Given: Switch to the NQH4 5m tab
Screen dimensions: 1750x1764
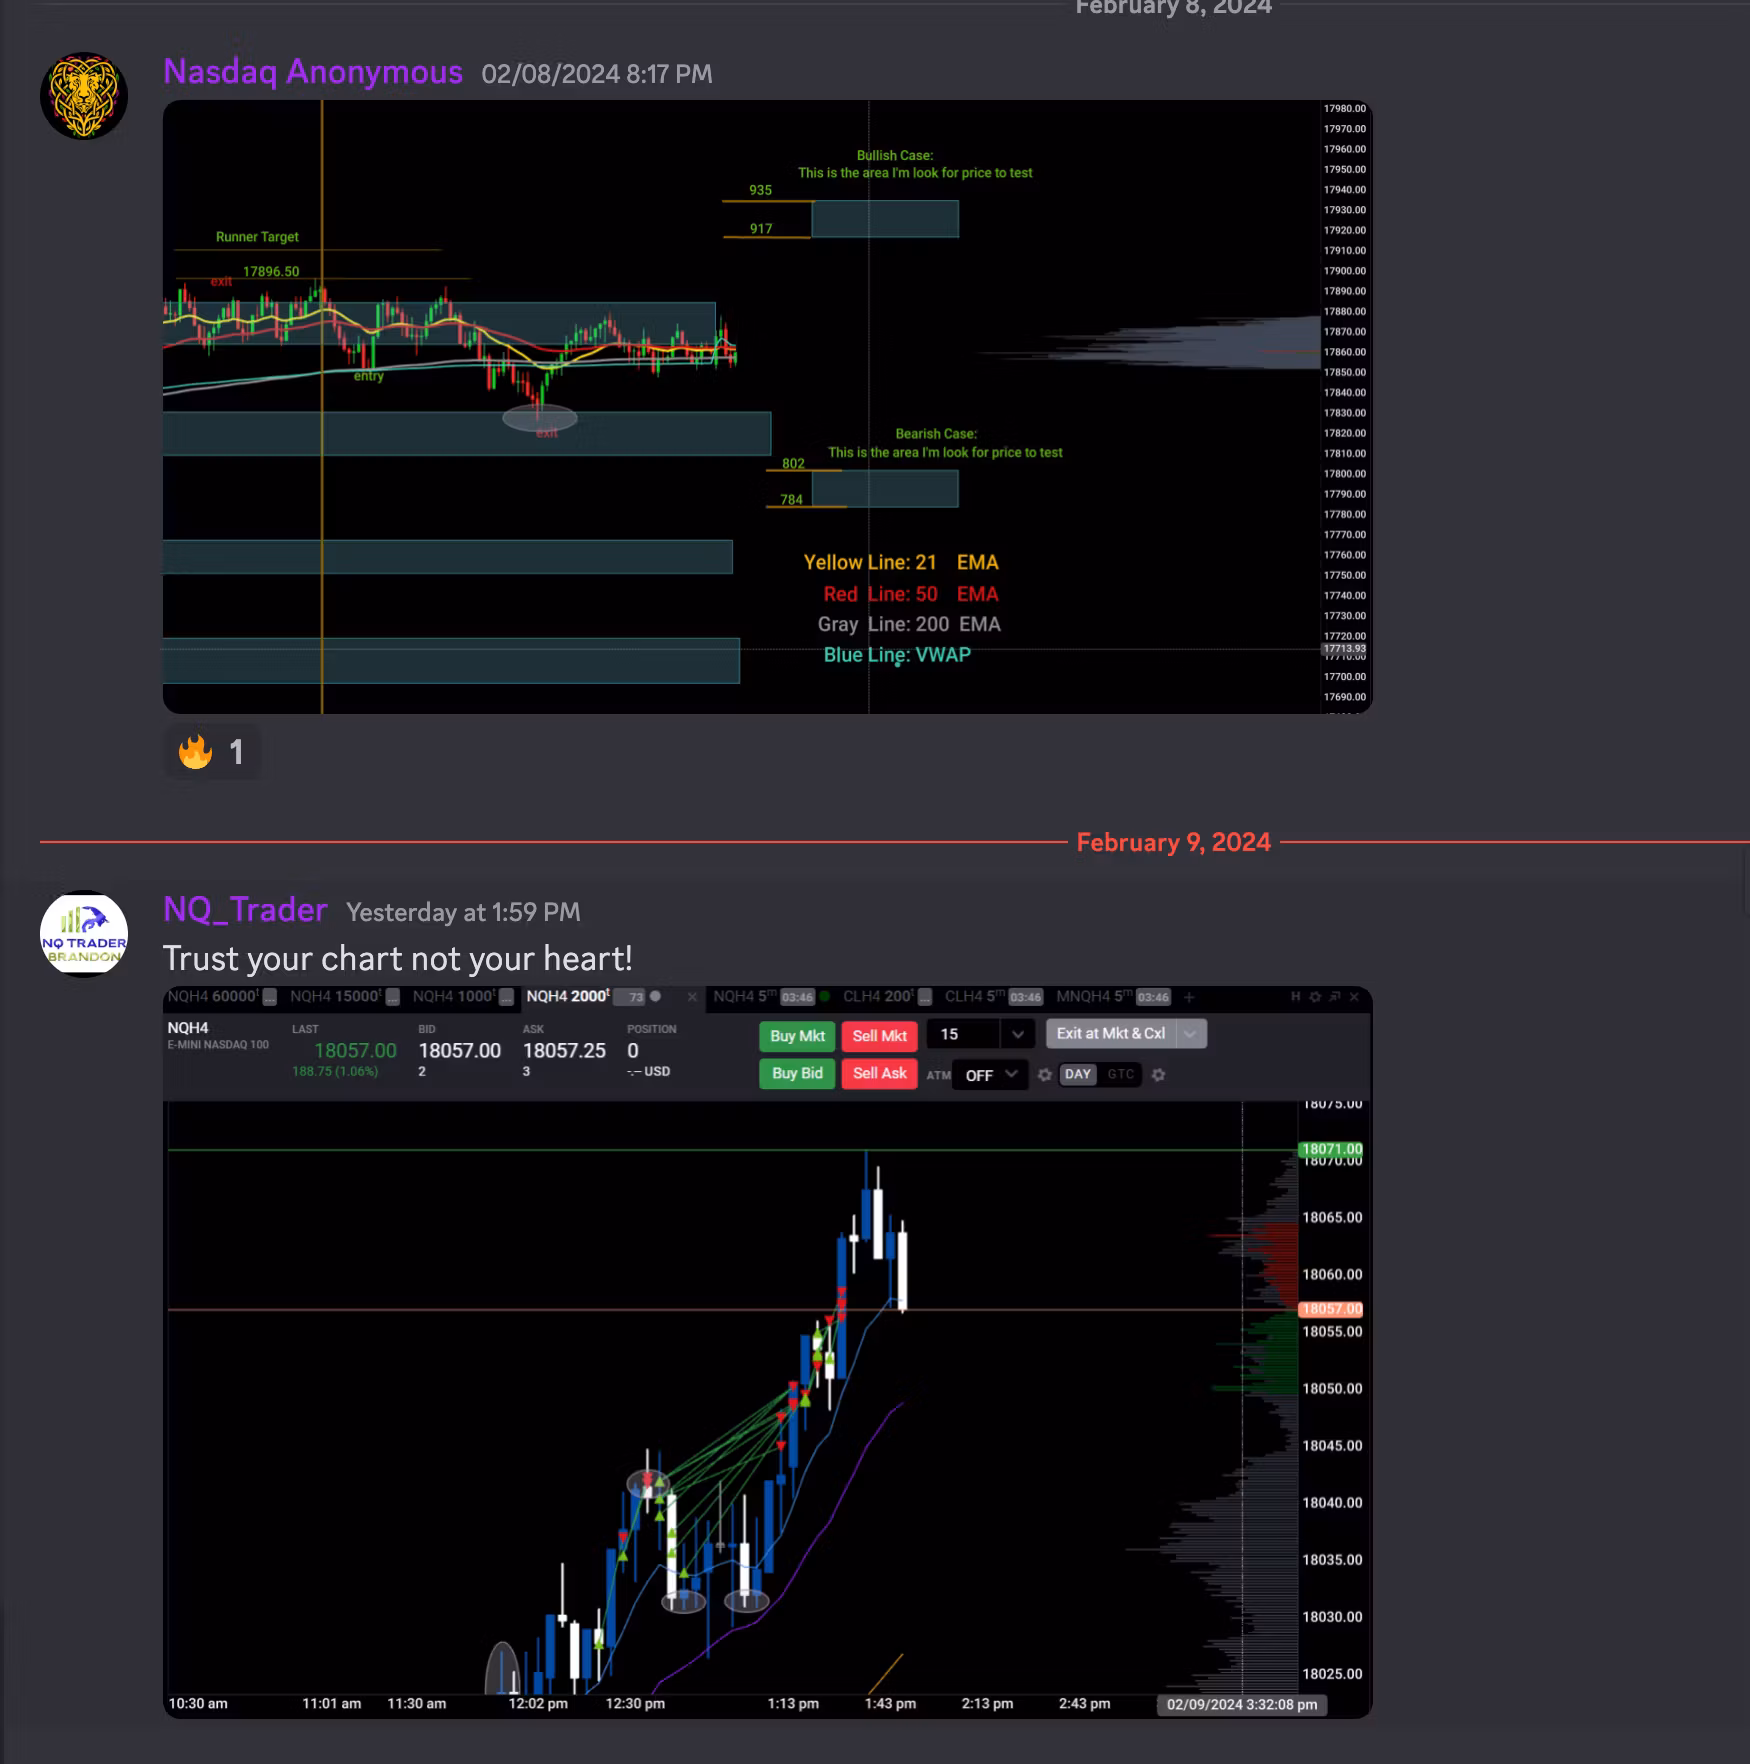Looking at the screenshot, I should [745, 997].
